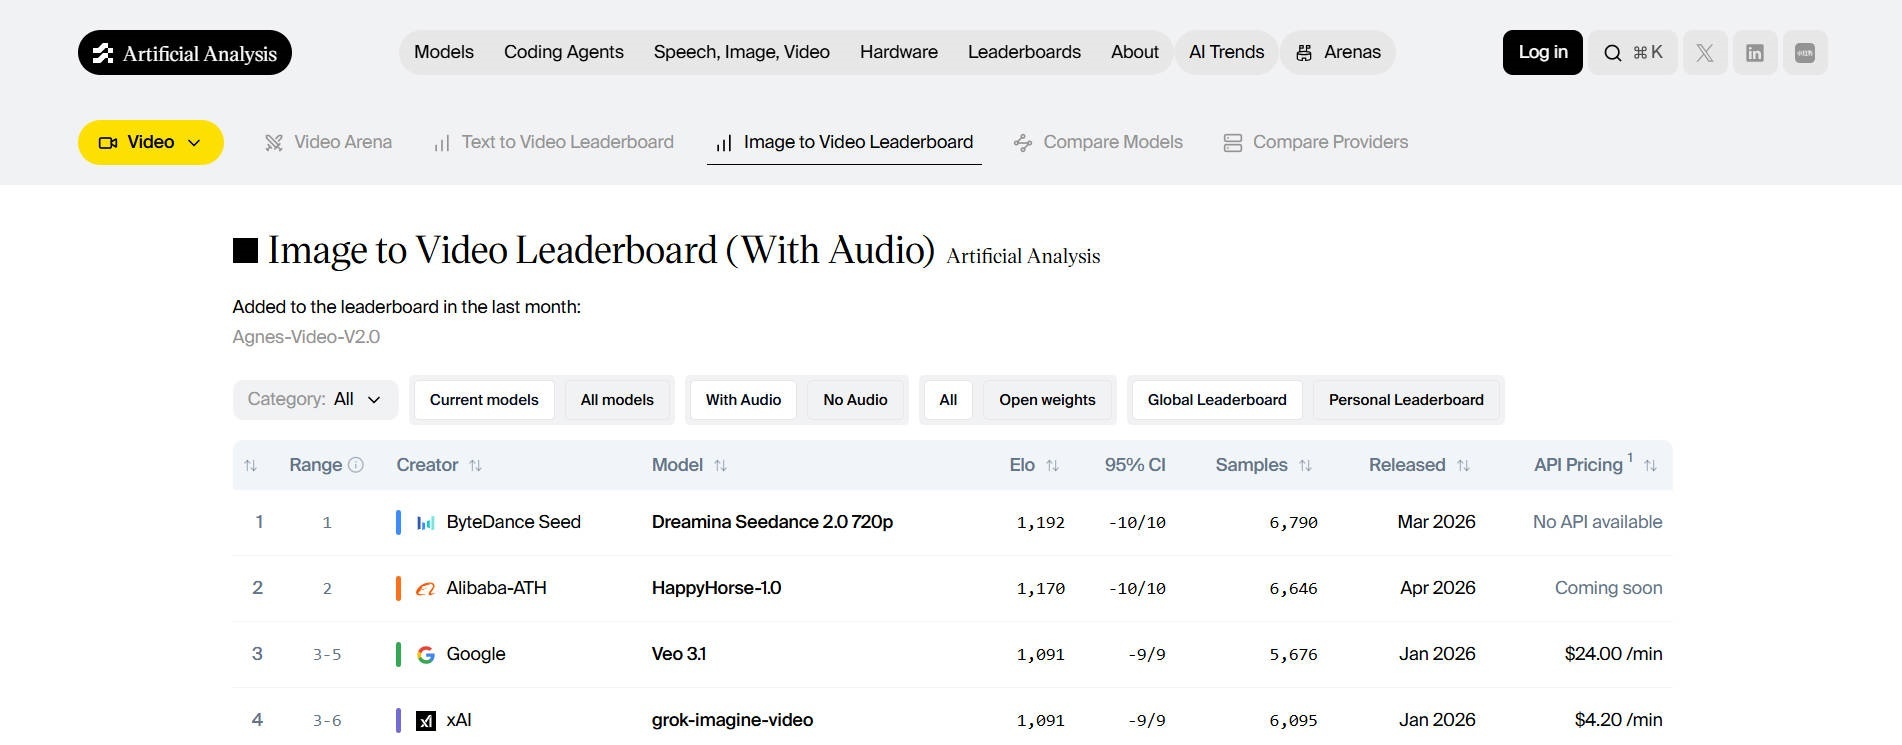The width and height of the screenshot is (1902, 745).
Task: Select the Current models filter
Action: click(x=484, y=400)
